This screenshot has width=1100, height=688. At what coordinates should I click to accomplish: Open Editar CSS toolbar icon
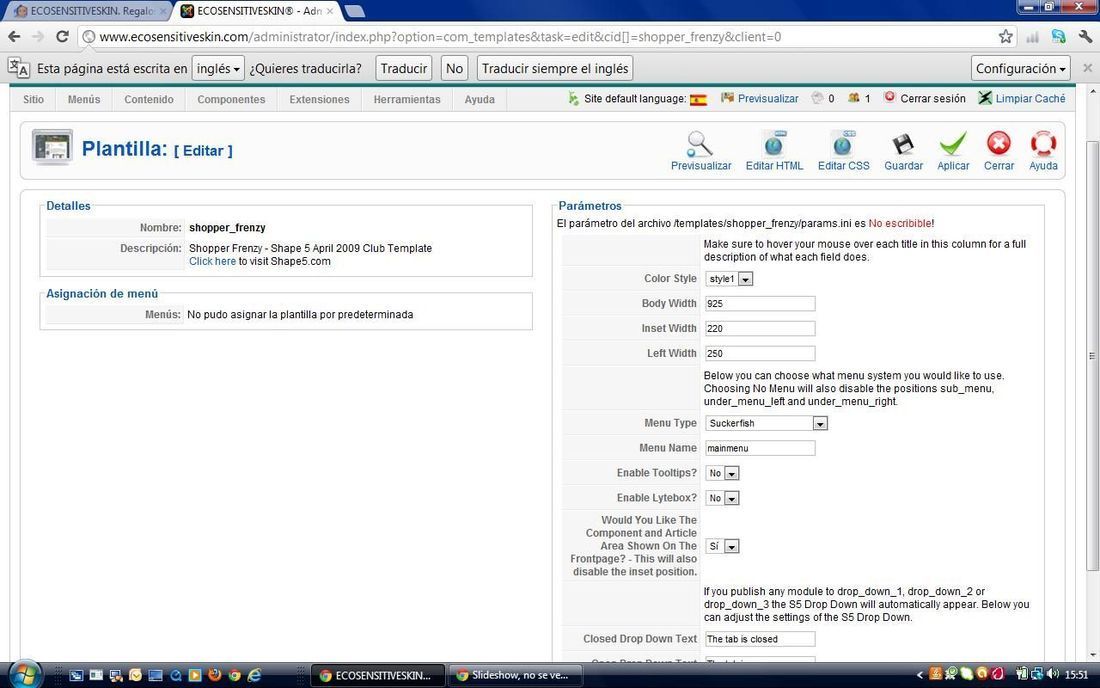click(x=843, y=144)
